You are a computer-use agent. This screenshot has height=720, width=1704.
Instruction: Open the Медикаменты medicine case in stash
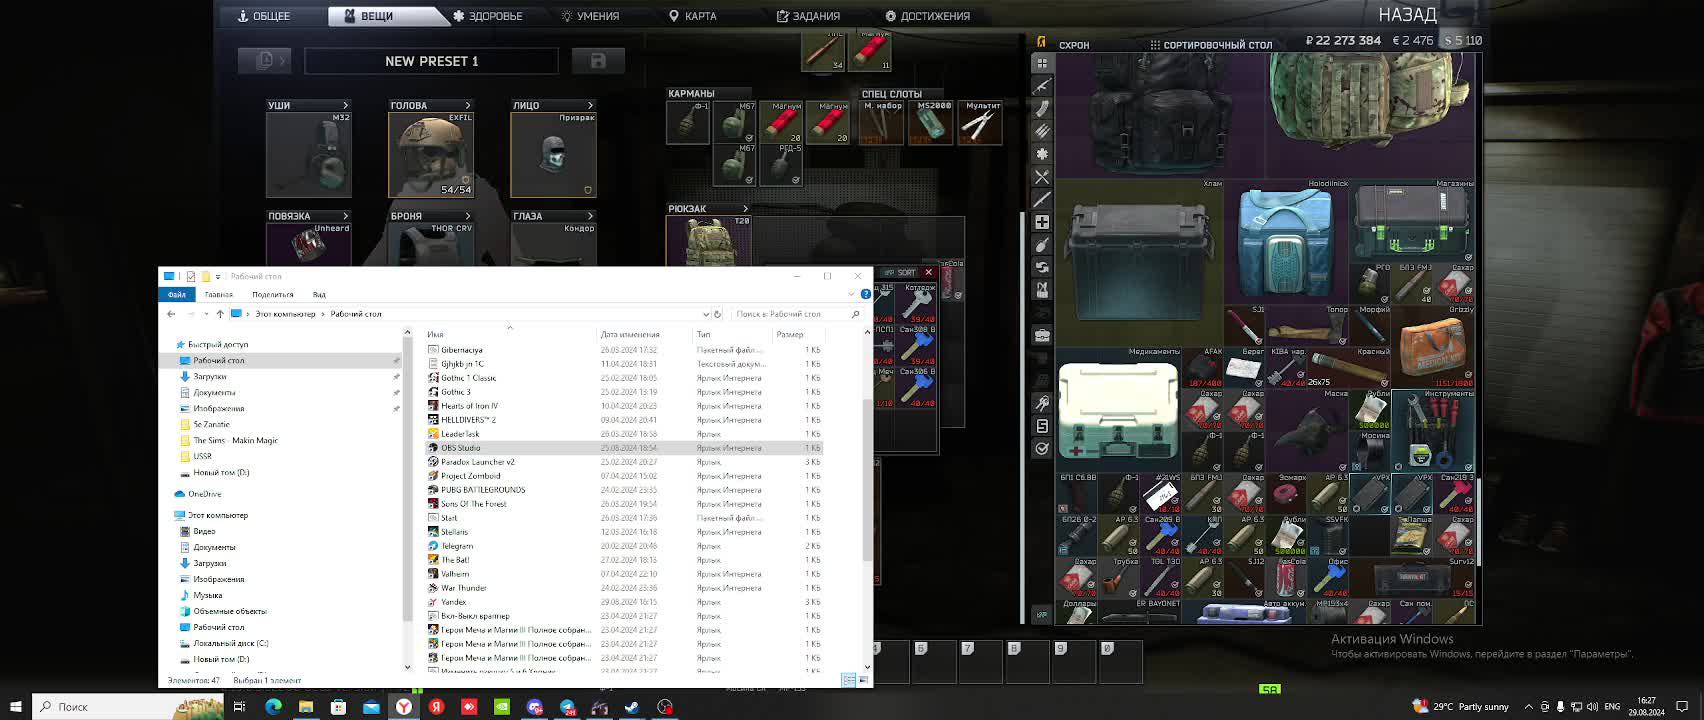coord(1119,409)
